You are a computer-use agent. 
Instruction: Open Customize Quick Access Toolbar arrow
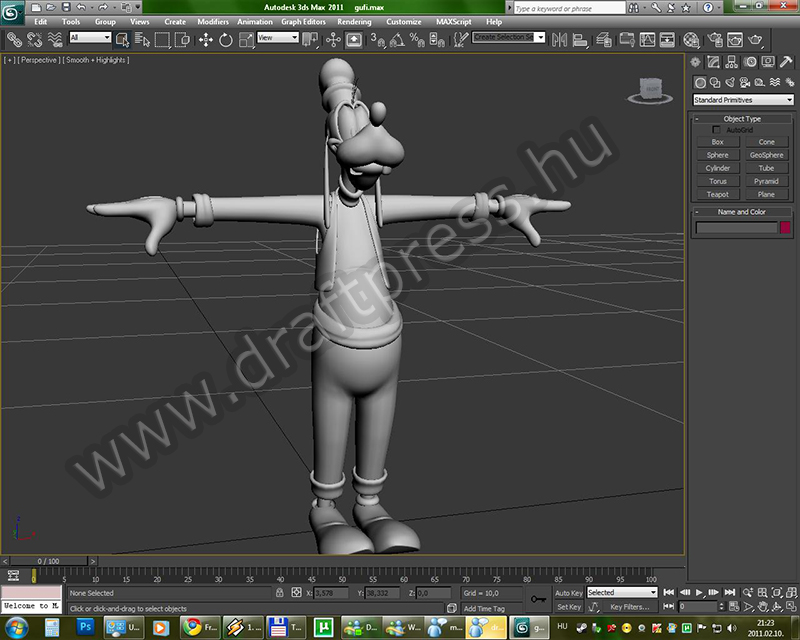(138, 7)
